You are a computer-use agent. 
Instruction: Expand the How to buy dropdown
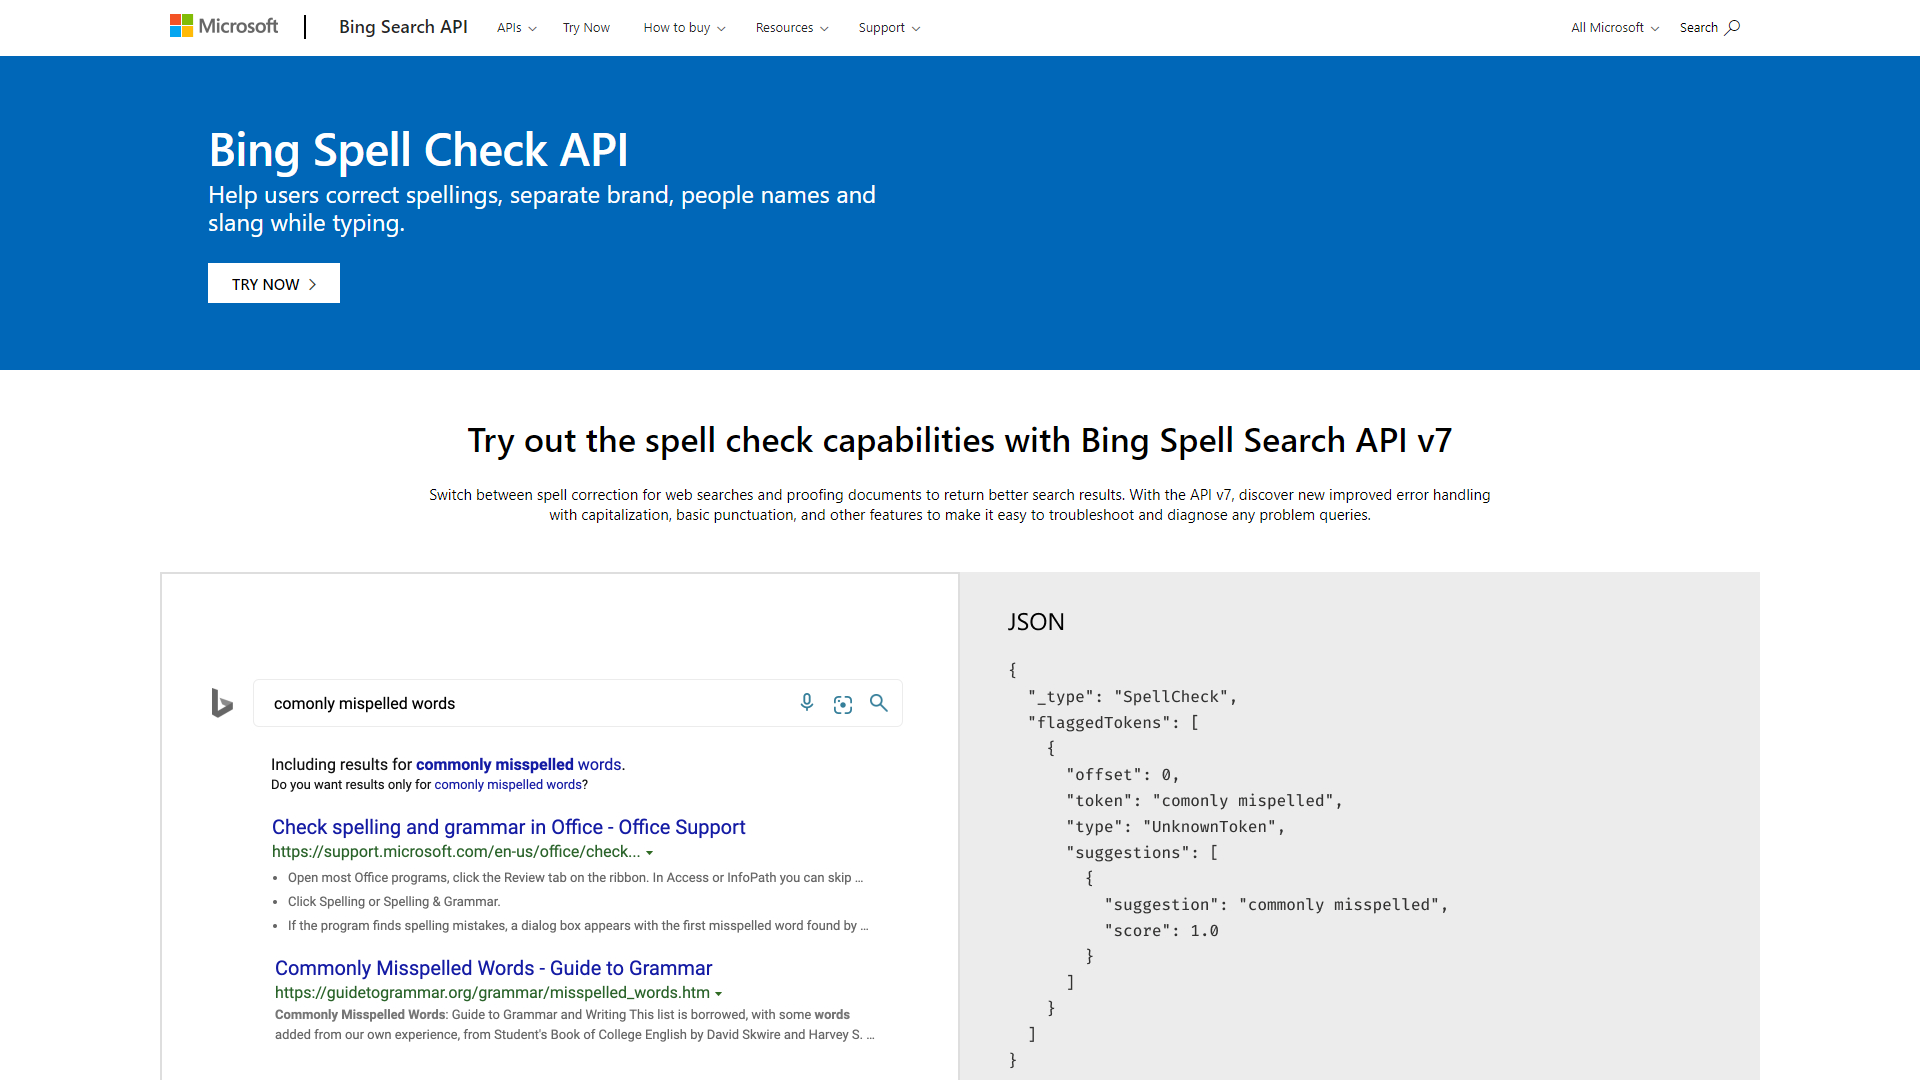(682, 28)
